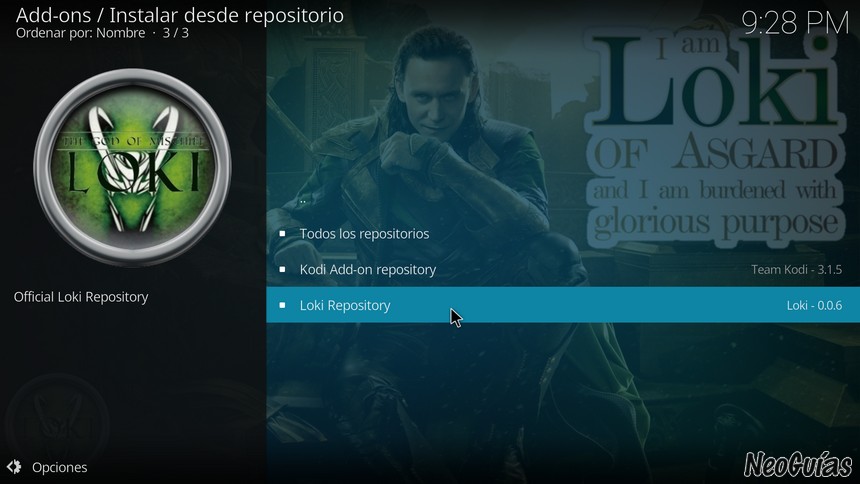Viewport: 860px width, 484px height.
Task: Open the Loki Repository entry
Action: (x=563, y=305)
